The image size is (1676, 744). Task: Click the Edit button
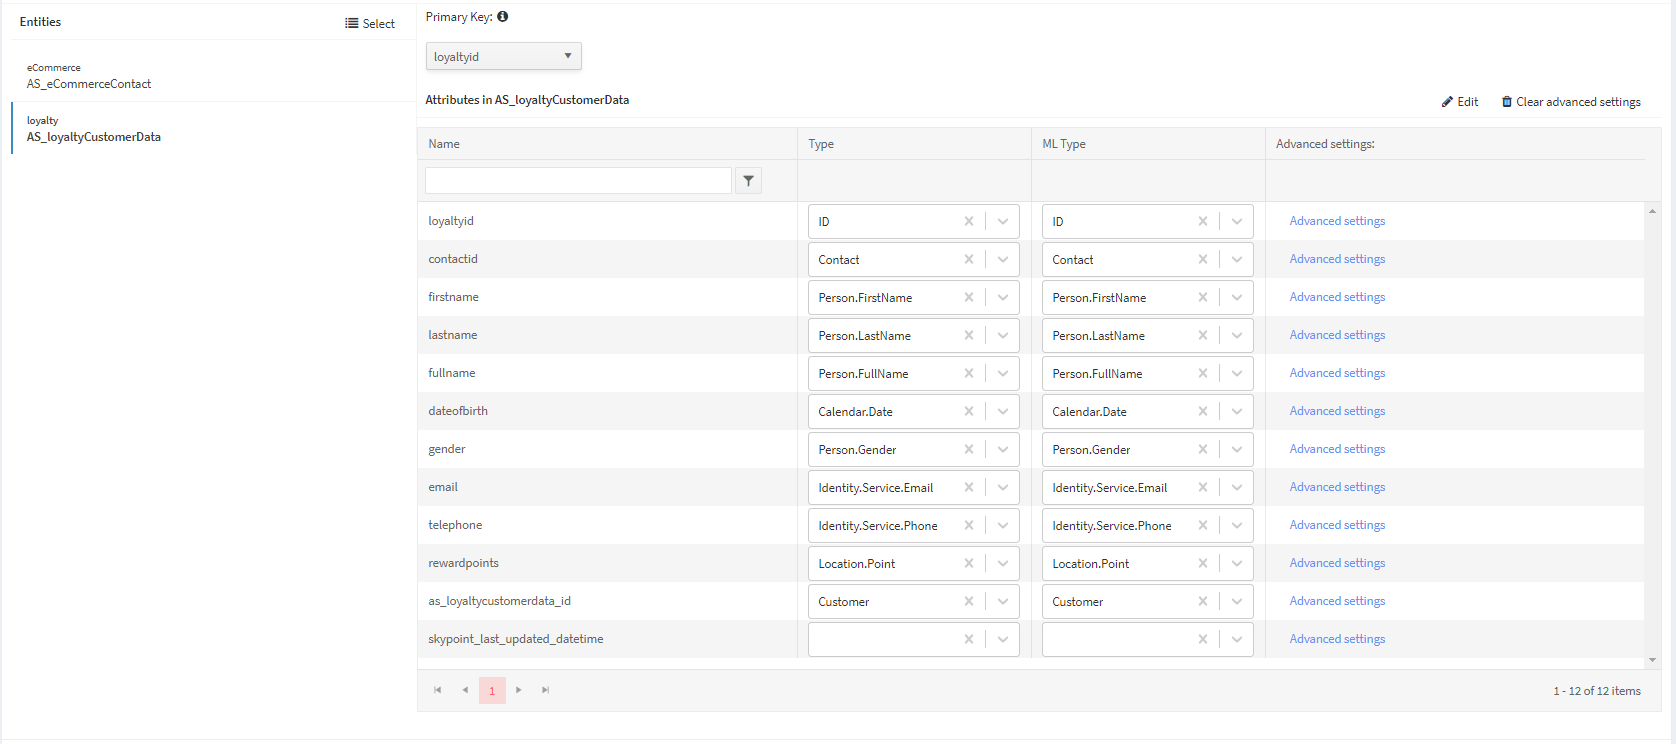pos(1460,102)
